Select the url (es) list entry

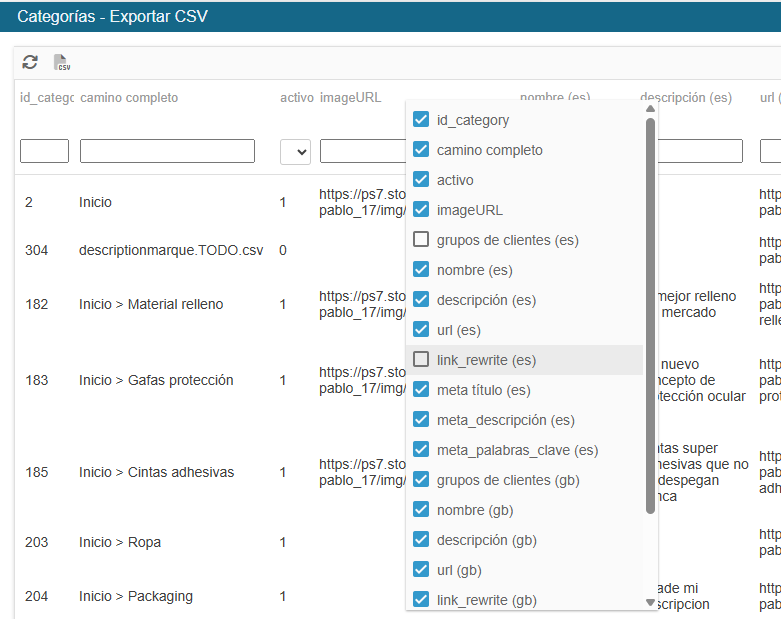coord(524,330)
